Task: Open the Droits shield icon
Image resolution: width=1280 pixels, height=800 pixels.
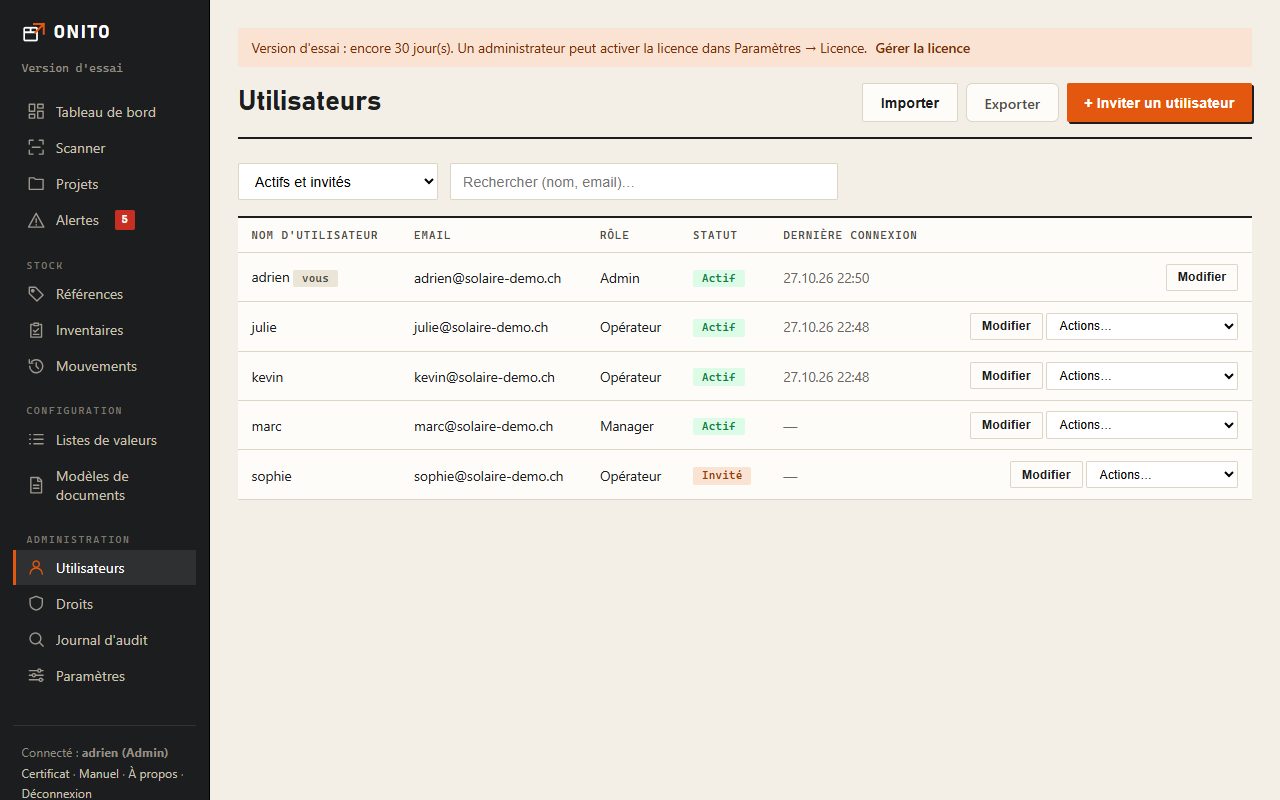Action: [36, 604]
